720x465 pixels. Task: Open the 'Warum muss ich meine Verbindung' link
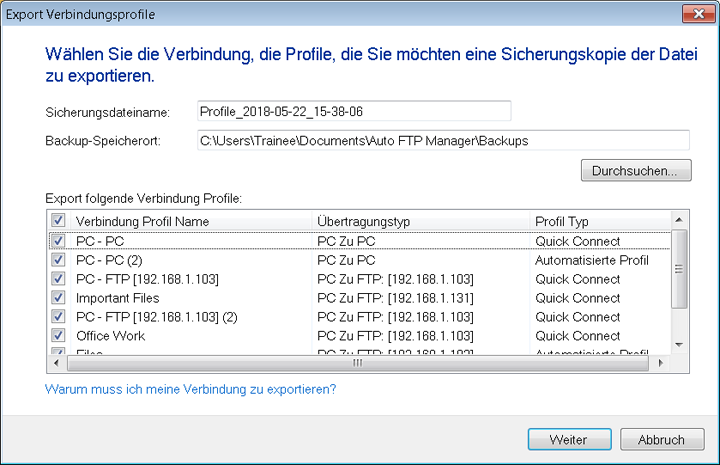pyautogui.click(x=191, y=389)
